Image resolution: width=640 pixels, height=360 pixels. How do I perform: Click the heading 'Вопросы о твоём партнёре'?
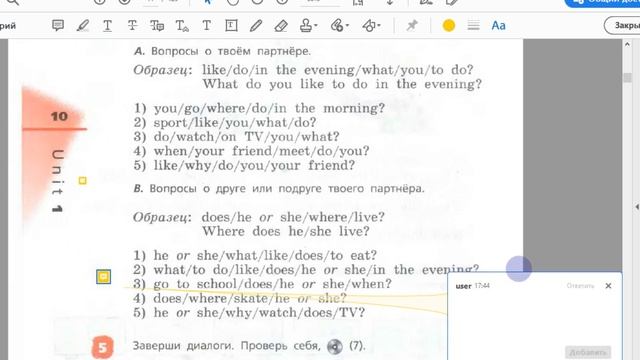tap(231, 51)
